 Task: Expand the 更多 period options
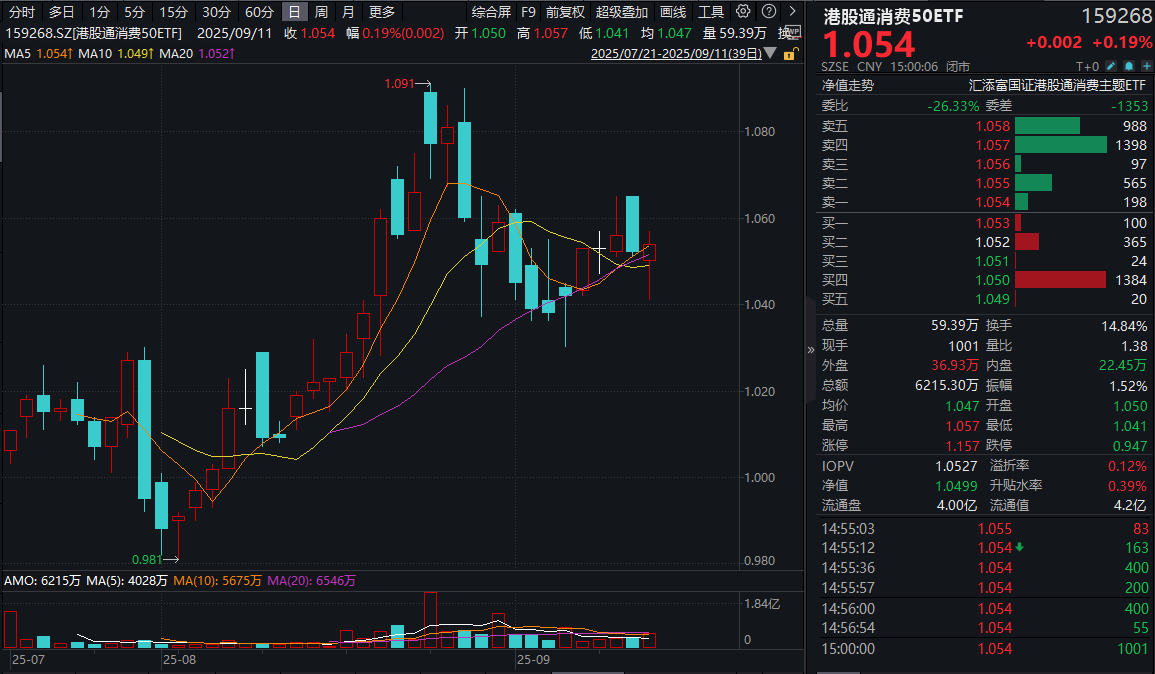coord(381,12)
